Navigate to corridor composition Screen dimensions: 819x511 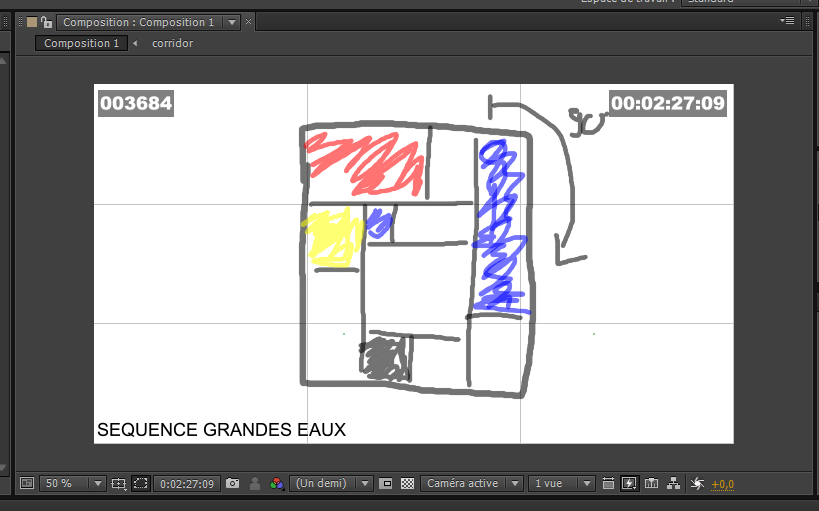click(x=172, y=43)
